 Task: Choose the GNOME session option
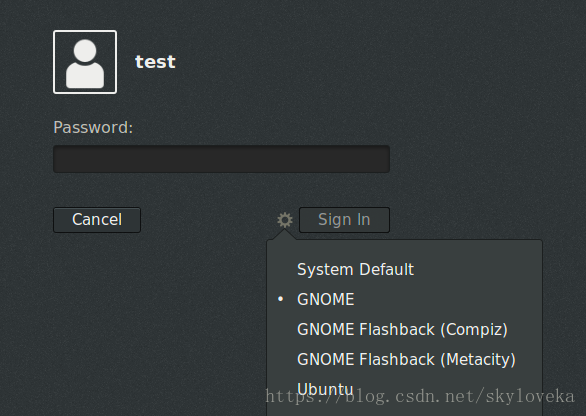326,299
